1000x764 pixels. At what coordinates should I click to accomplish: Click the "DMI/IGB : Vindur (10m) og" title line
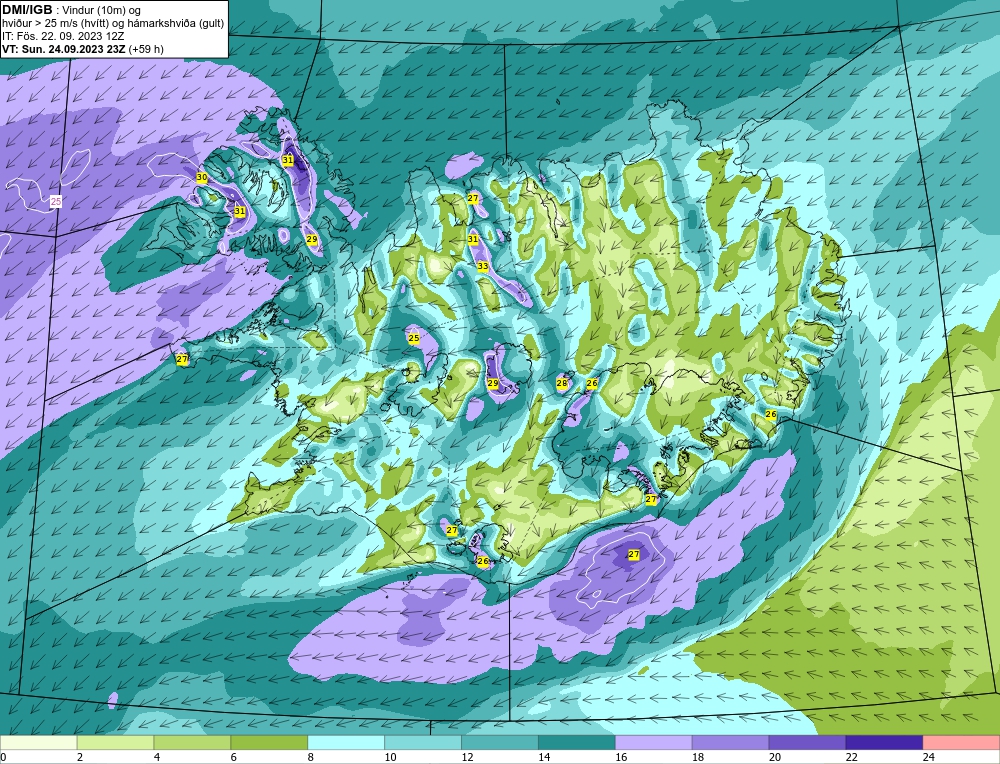pyautogui.click(x=71, y=10)
